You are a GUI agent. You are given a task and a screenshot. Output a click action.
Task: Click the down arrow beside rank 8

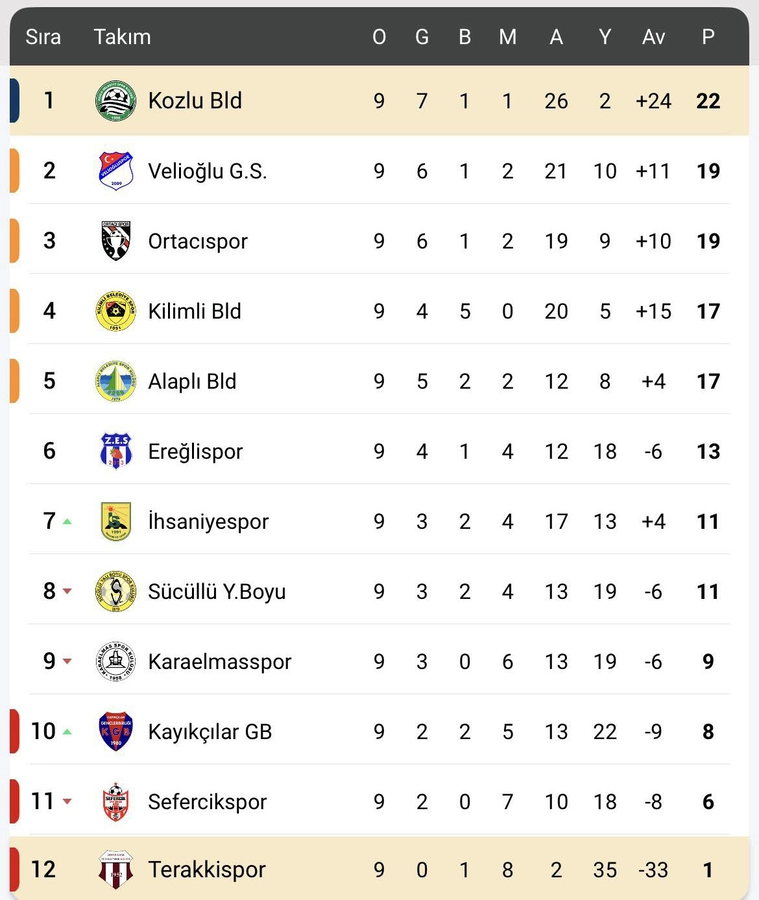[67, 591]
